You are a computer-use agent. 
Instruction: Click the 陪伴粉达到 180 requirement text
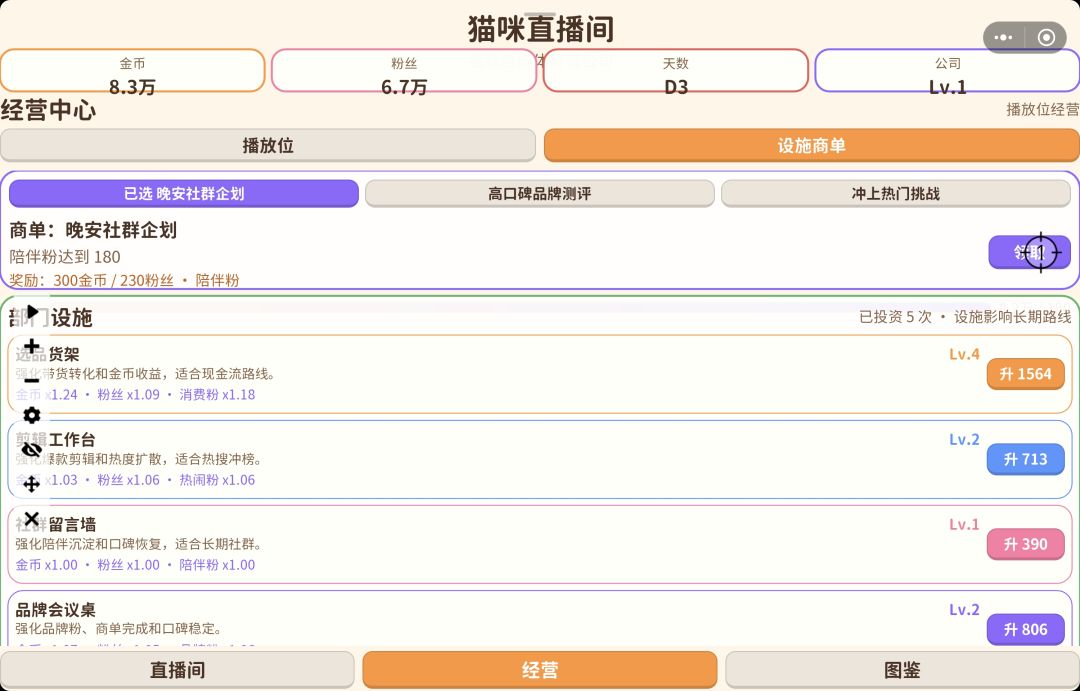point(65,257)
